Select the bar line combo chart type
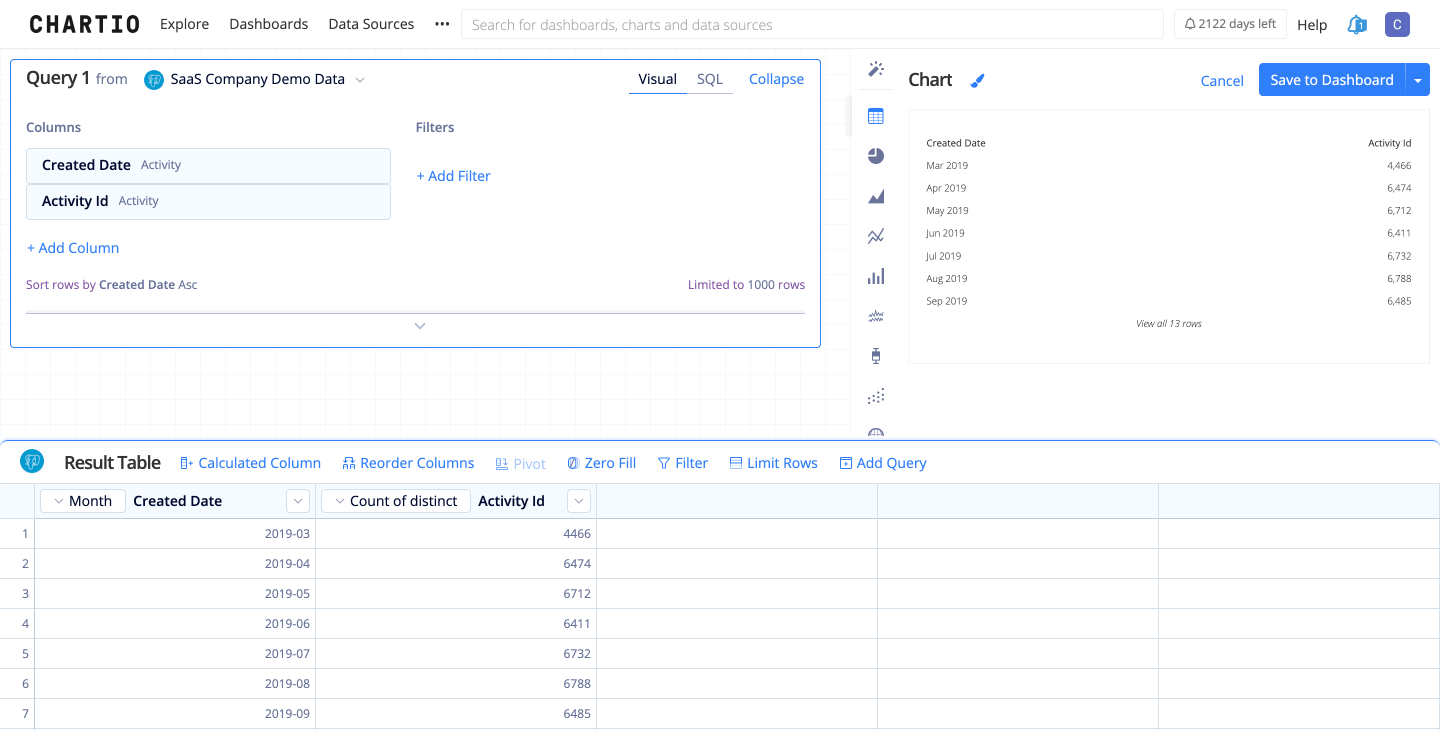1440x730 pixels. tap(876, 316)
